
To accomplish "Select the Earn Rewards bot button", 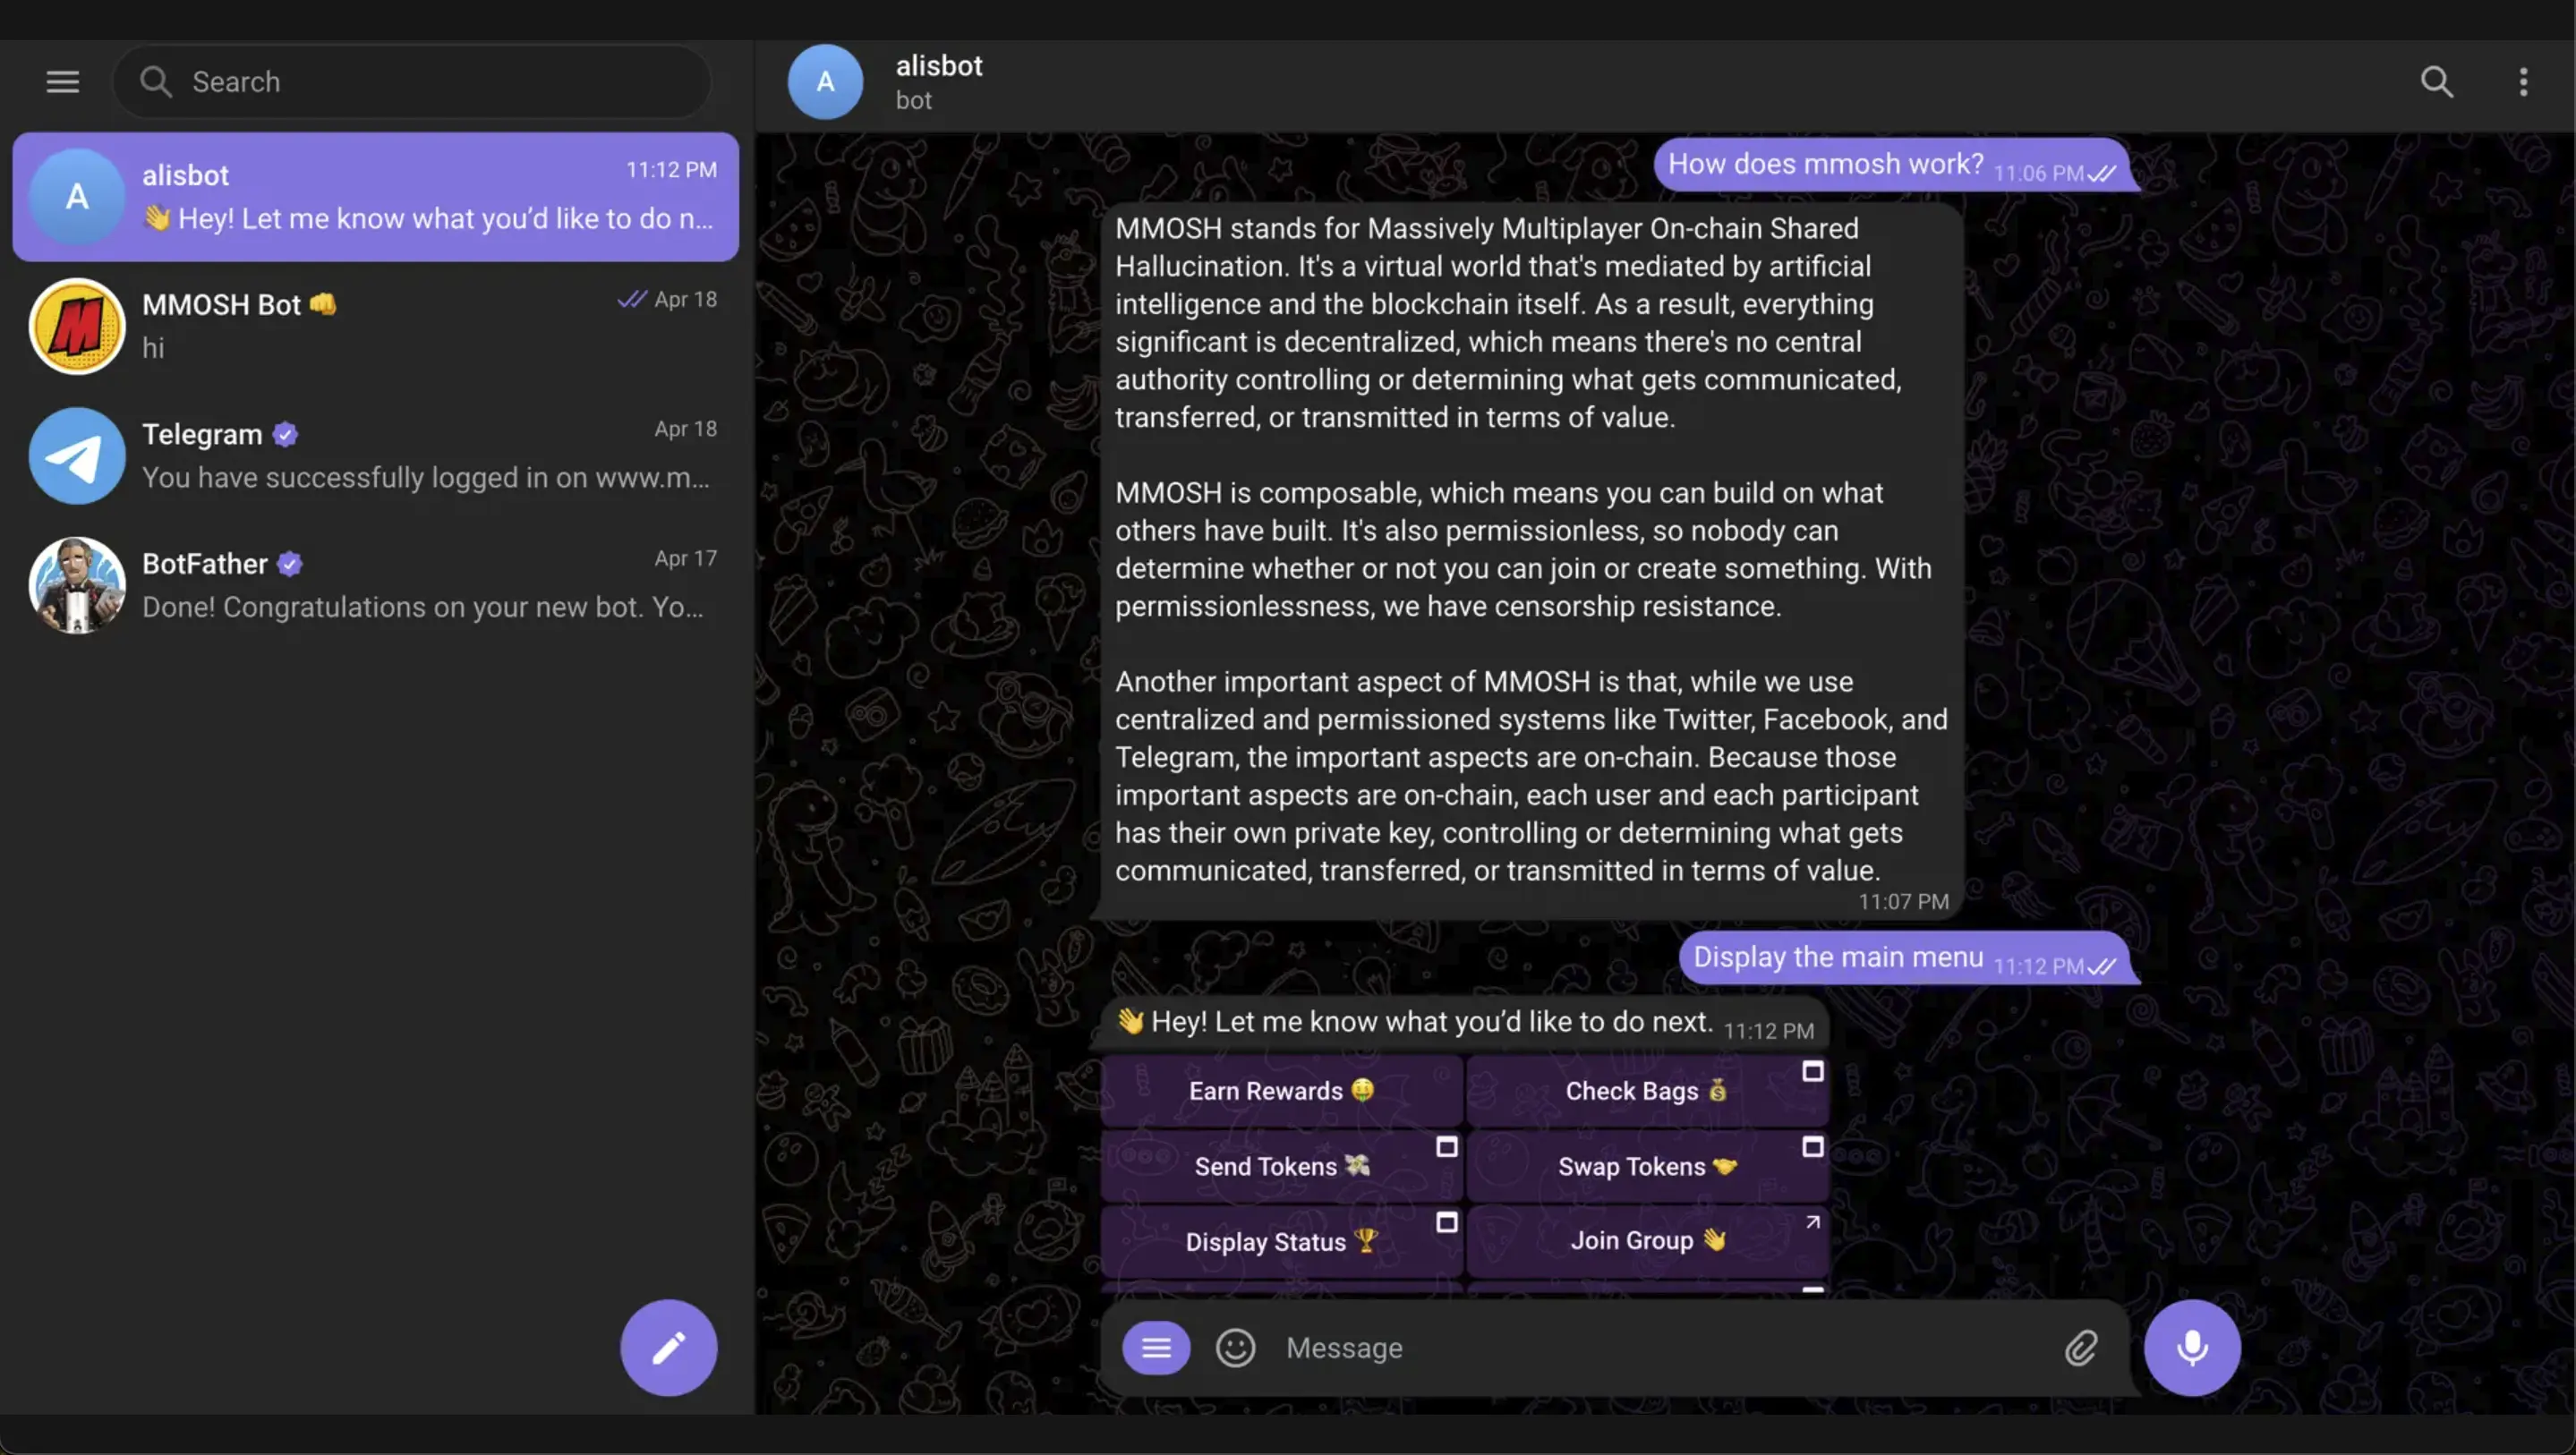I will click(x=1281, y=1090).
